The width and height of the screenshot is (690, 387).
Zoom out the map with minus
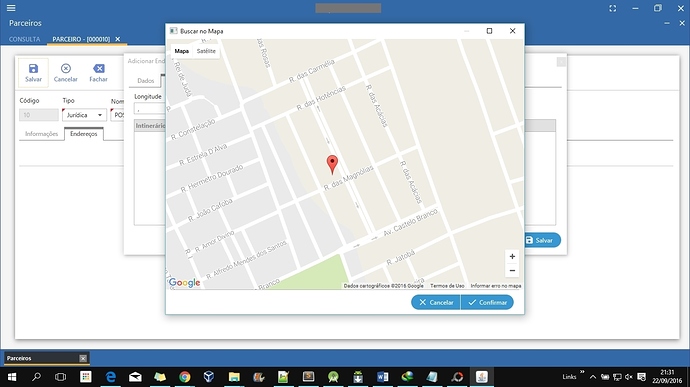[x=512, y=270]
